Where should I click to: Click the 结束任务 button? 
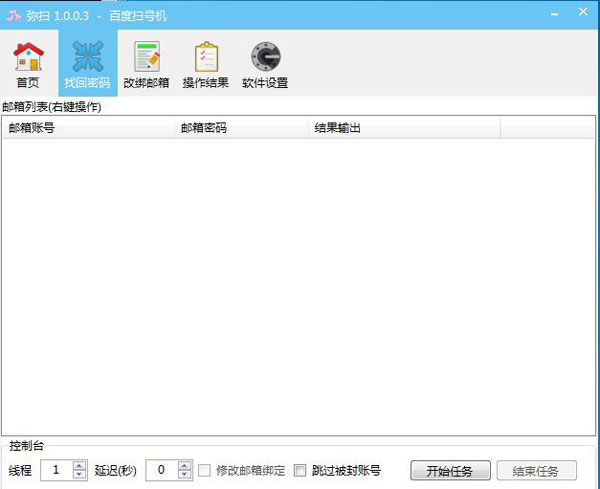536,470
